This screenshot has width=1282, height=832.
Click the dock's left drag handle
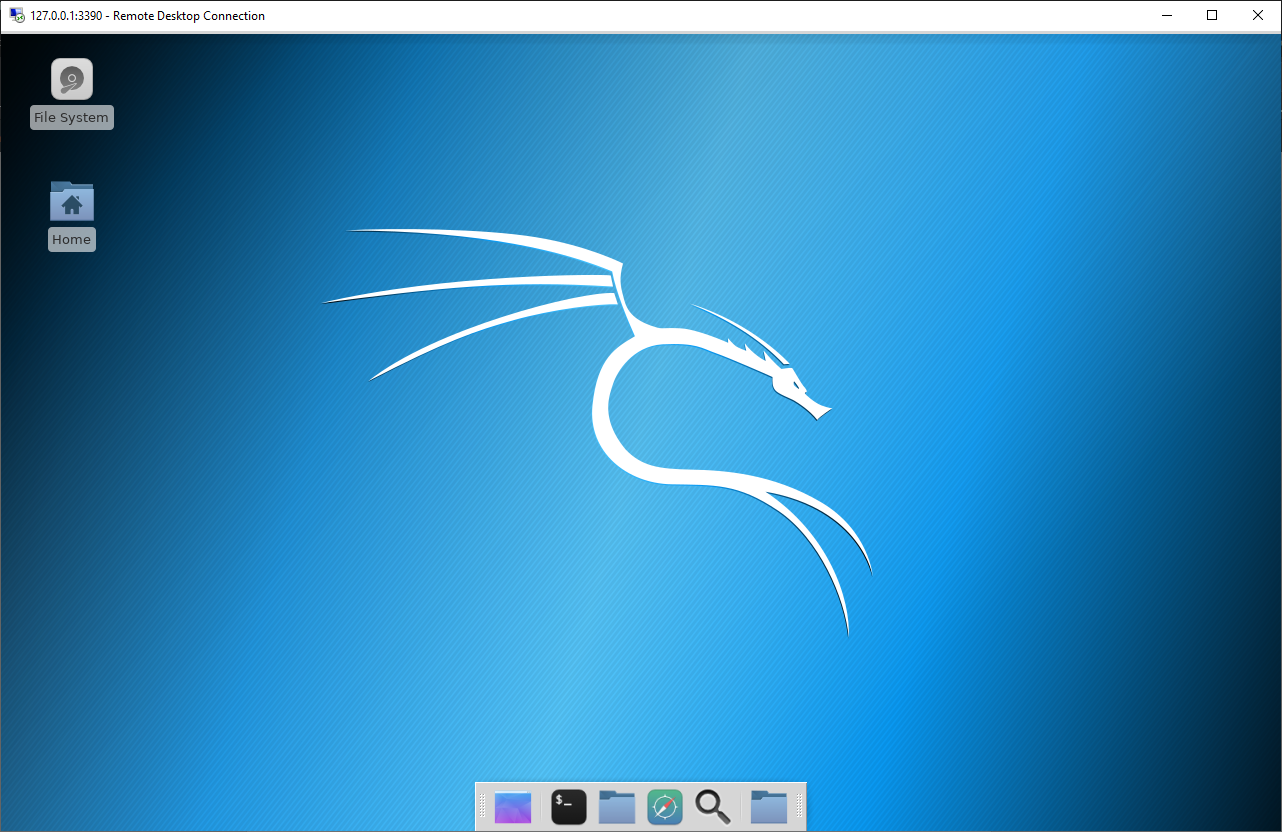484,806
